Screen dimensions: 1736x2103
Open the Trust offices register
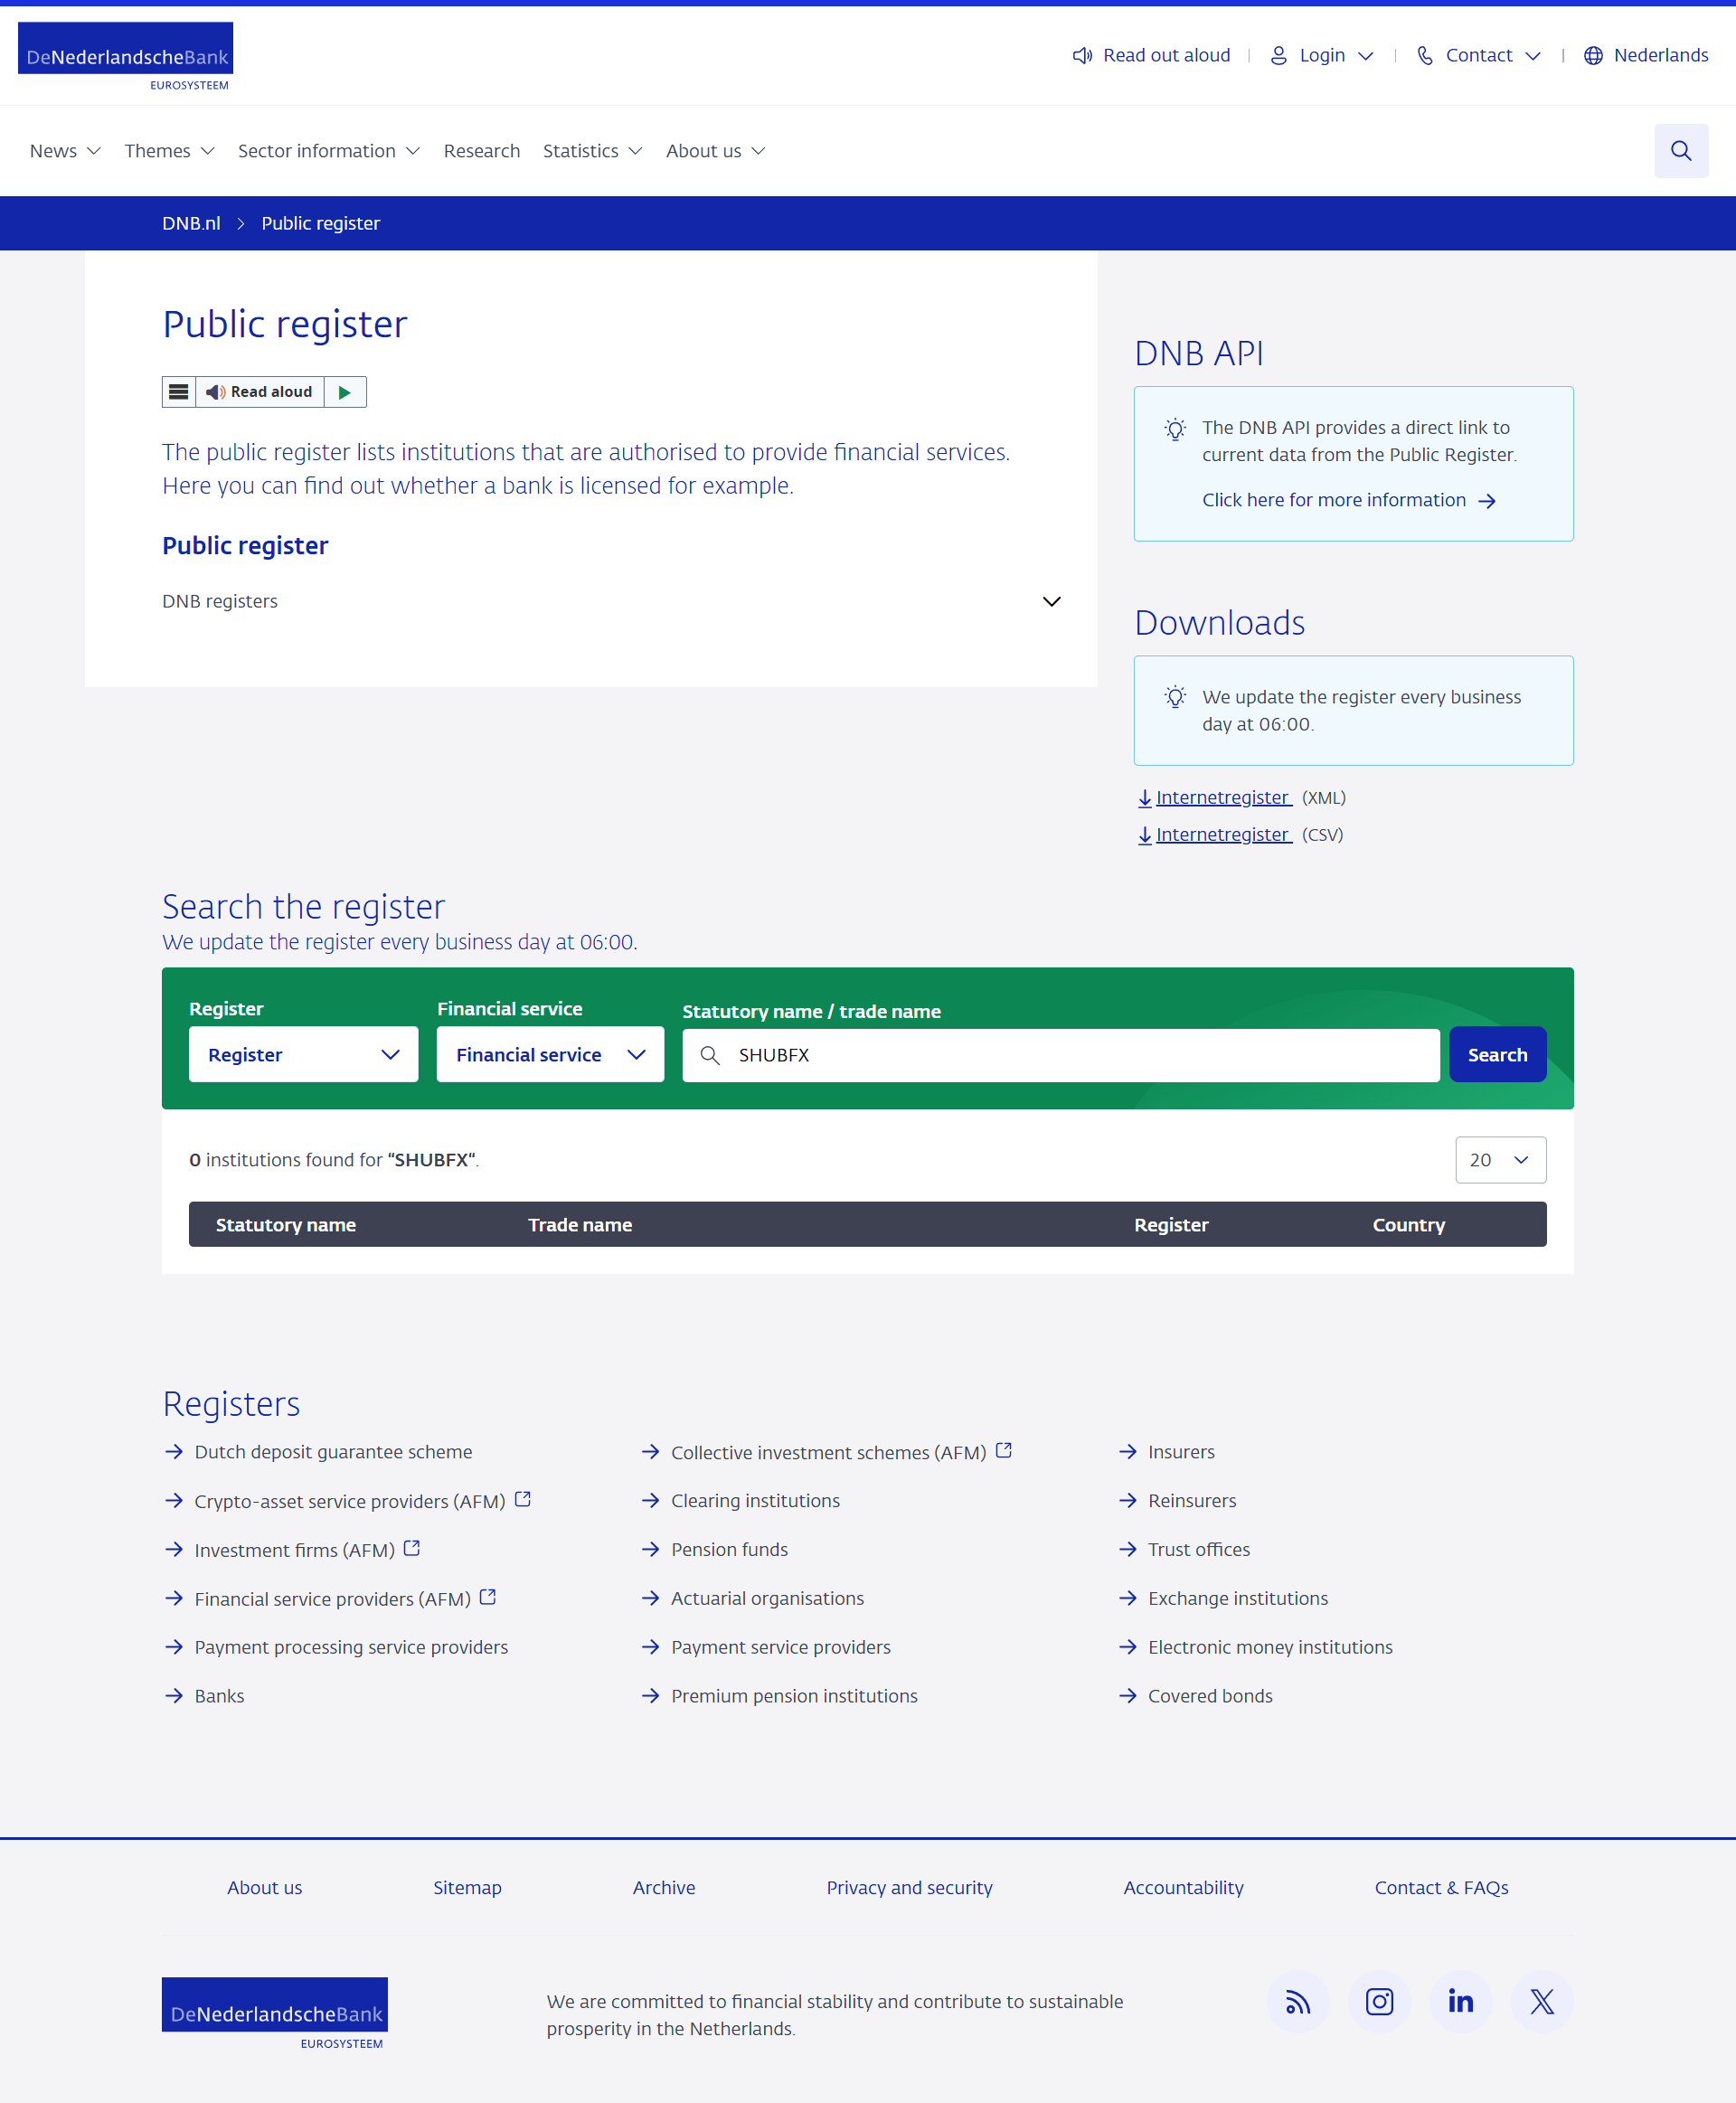pos(1198,1549)
